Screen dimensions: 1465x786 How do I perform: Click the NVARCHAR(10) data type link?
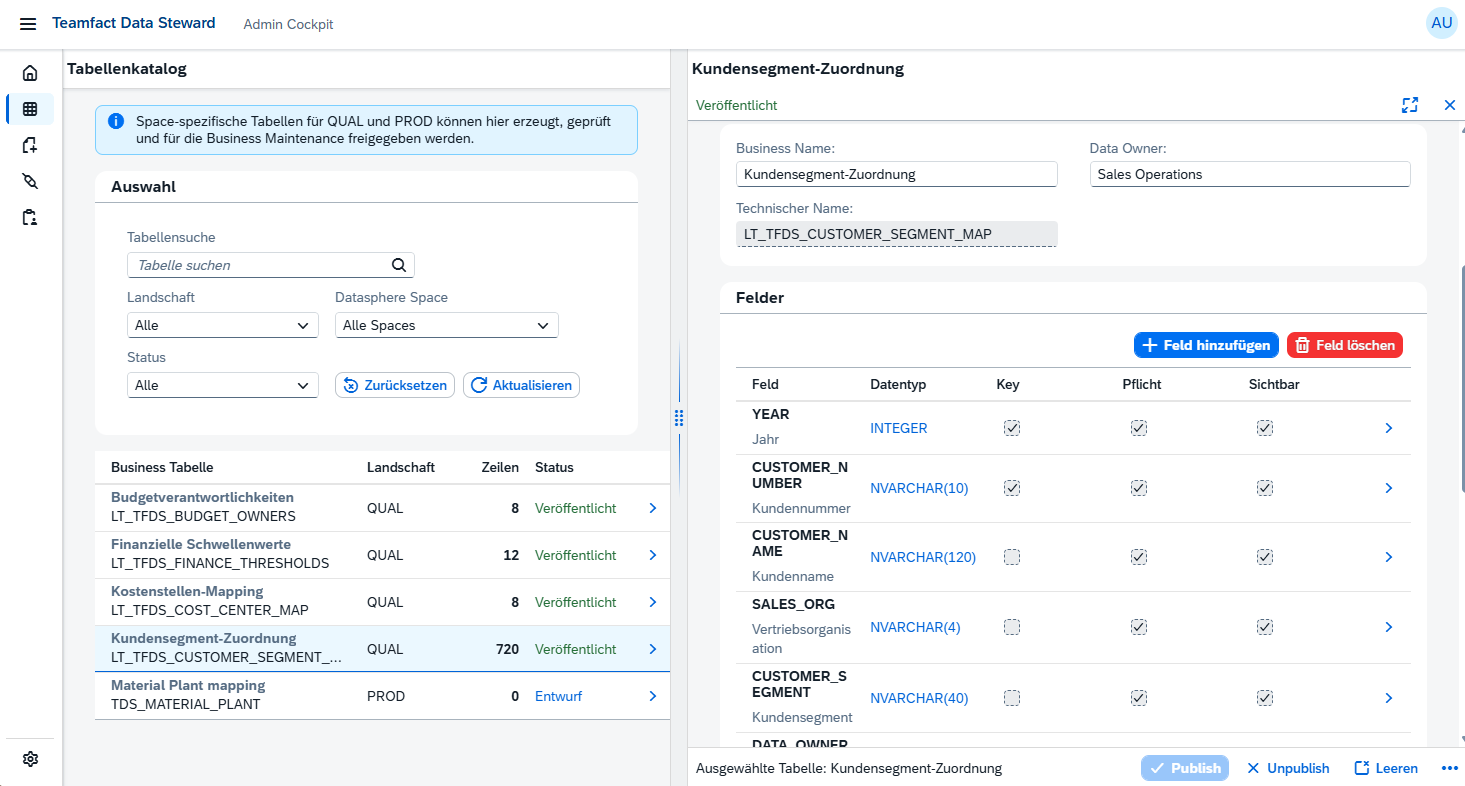coord(919,488)
